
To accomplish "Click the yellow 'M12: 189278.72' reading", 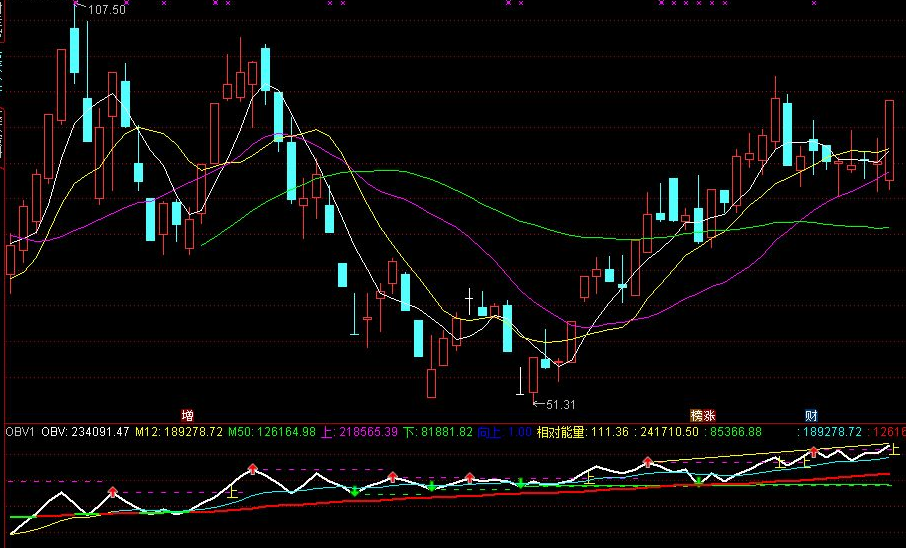I will tap(179, 432).
